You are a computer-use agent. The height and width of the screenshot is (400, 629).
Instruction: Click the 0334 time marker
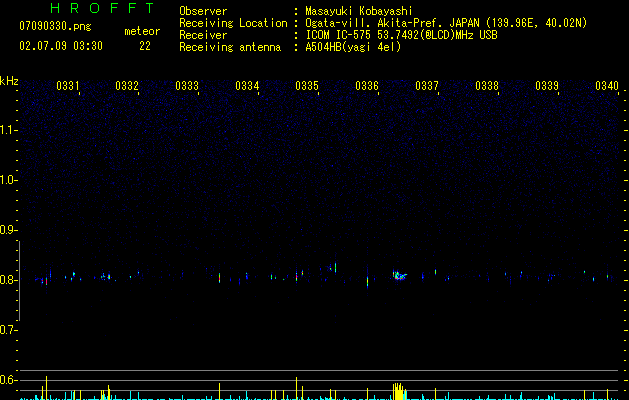click(247, 86)
